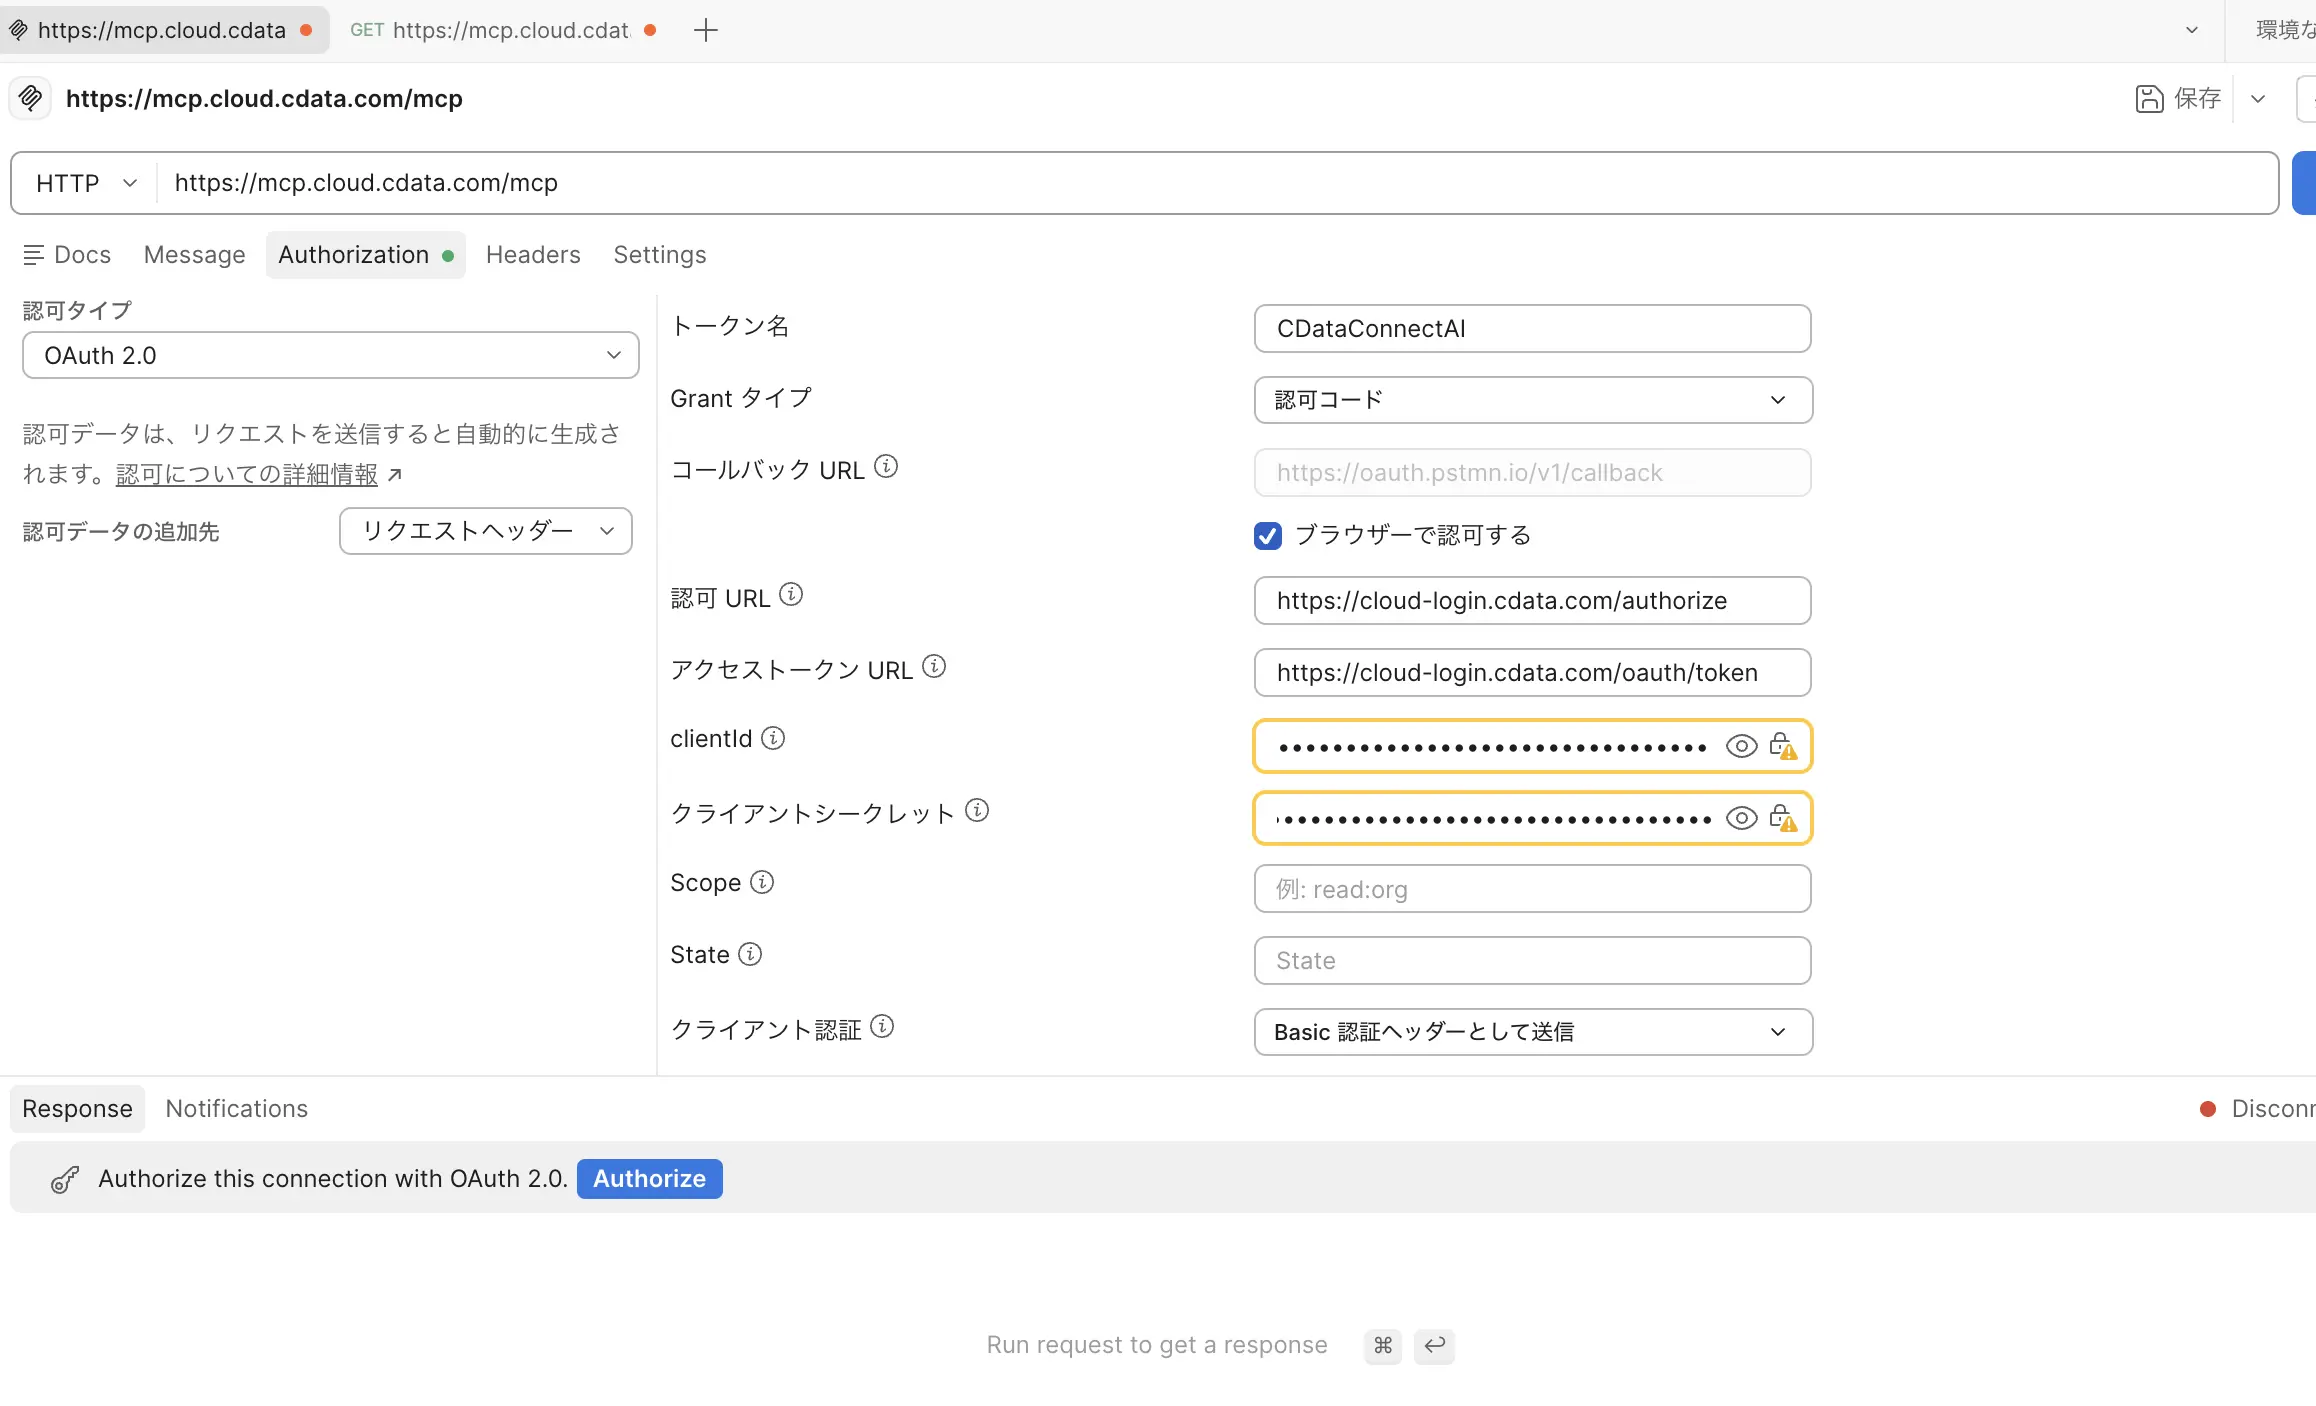Open the 認可タイプ OAuth 2.0 dropdown
Image resolution: width=2316 pixels, height=1406 pixels.
pos(330,355)
